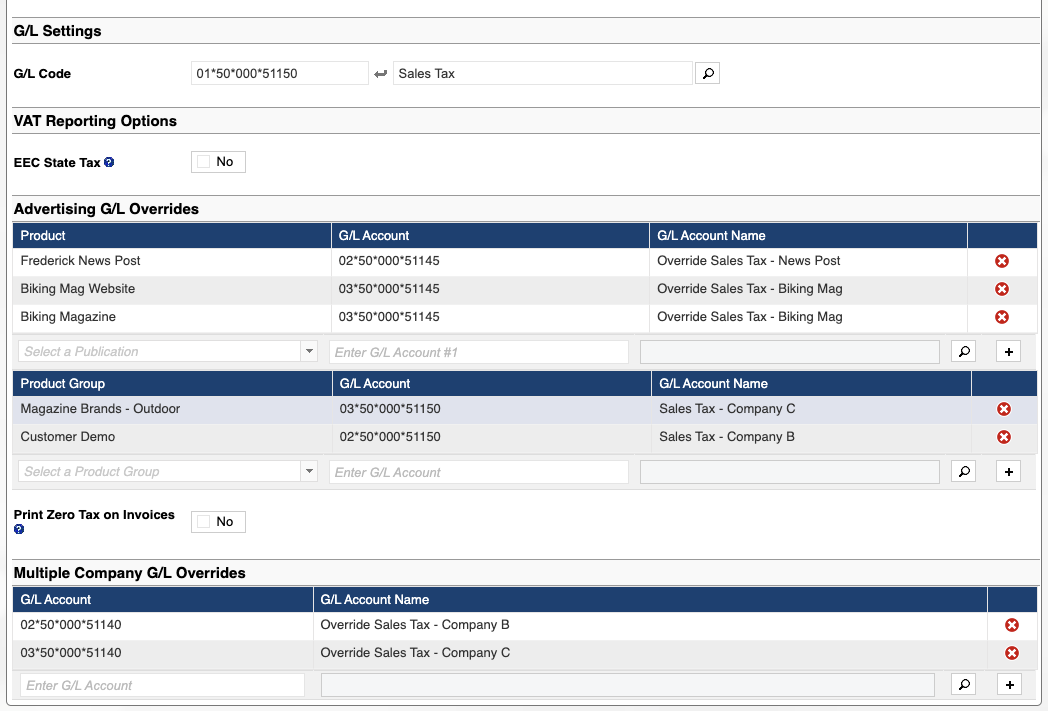This screenshot has width=1048, height=711.
Task: Click help icon next to EEC State Tax
Action: 109,162
